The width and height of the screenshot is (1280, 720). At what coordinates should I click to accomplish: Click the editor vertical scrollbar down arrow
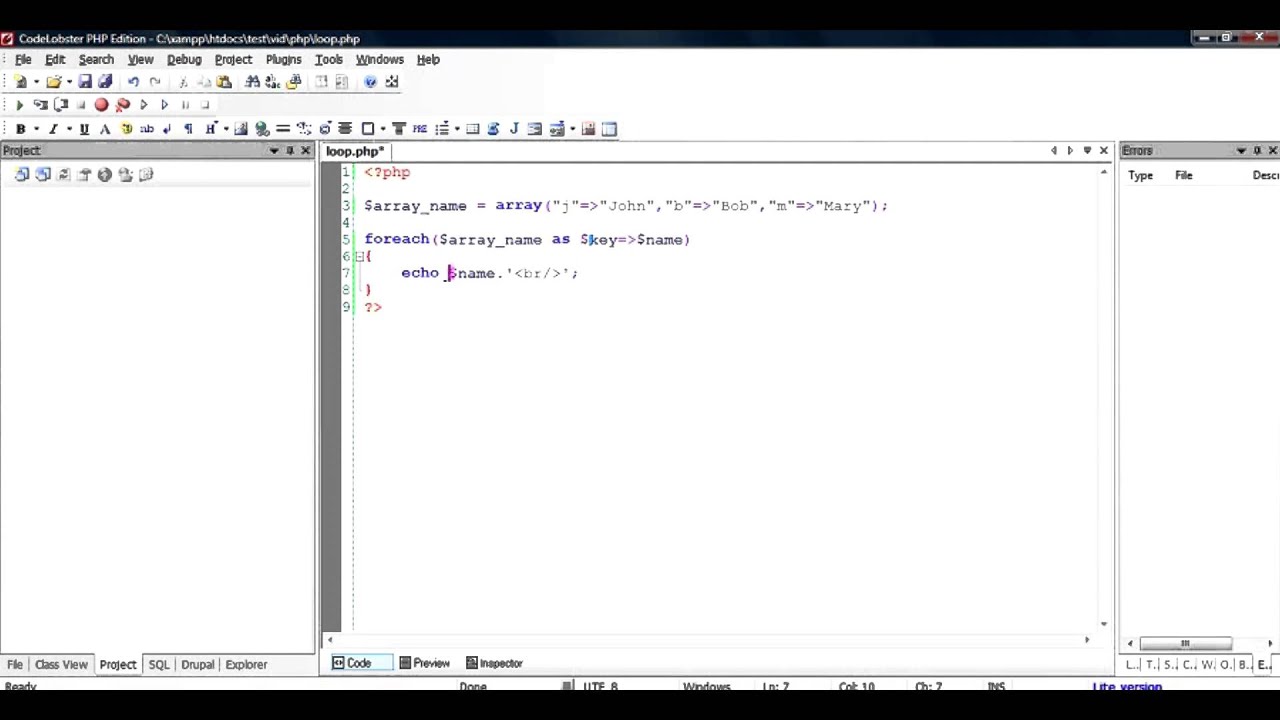tap(1104, 623)
